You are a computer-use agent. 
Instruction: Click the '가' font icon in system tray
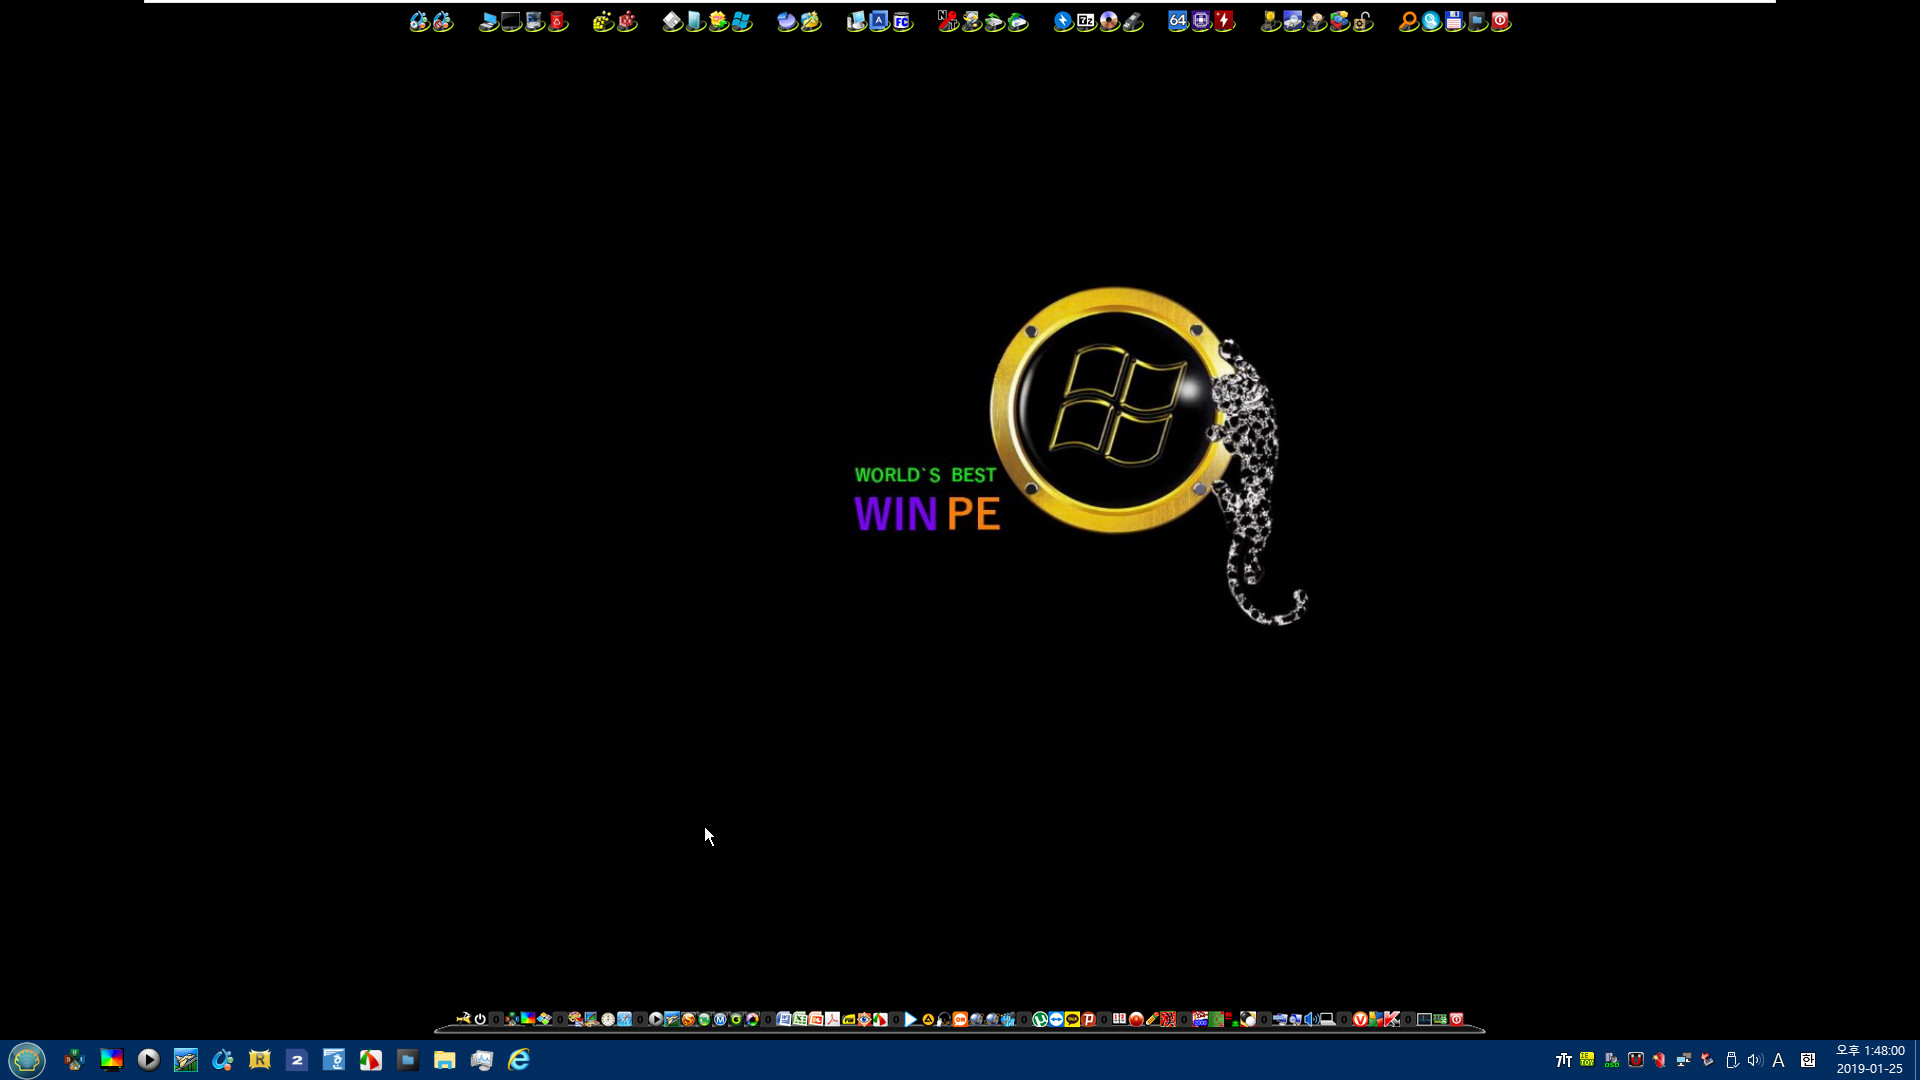pos(1563,1060)
